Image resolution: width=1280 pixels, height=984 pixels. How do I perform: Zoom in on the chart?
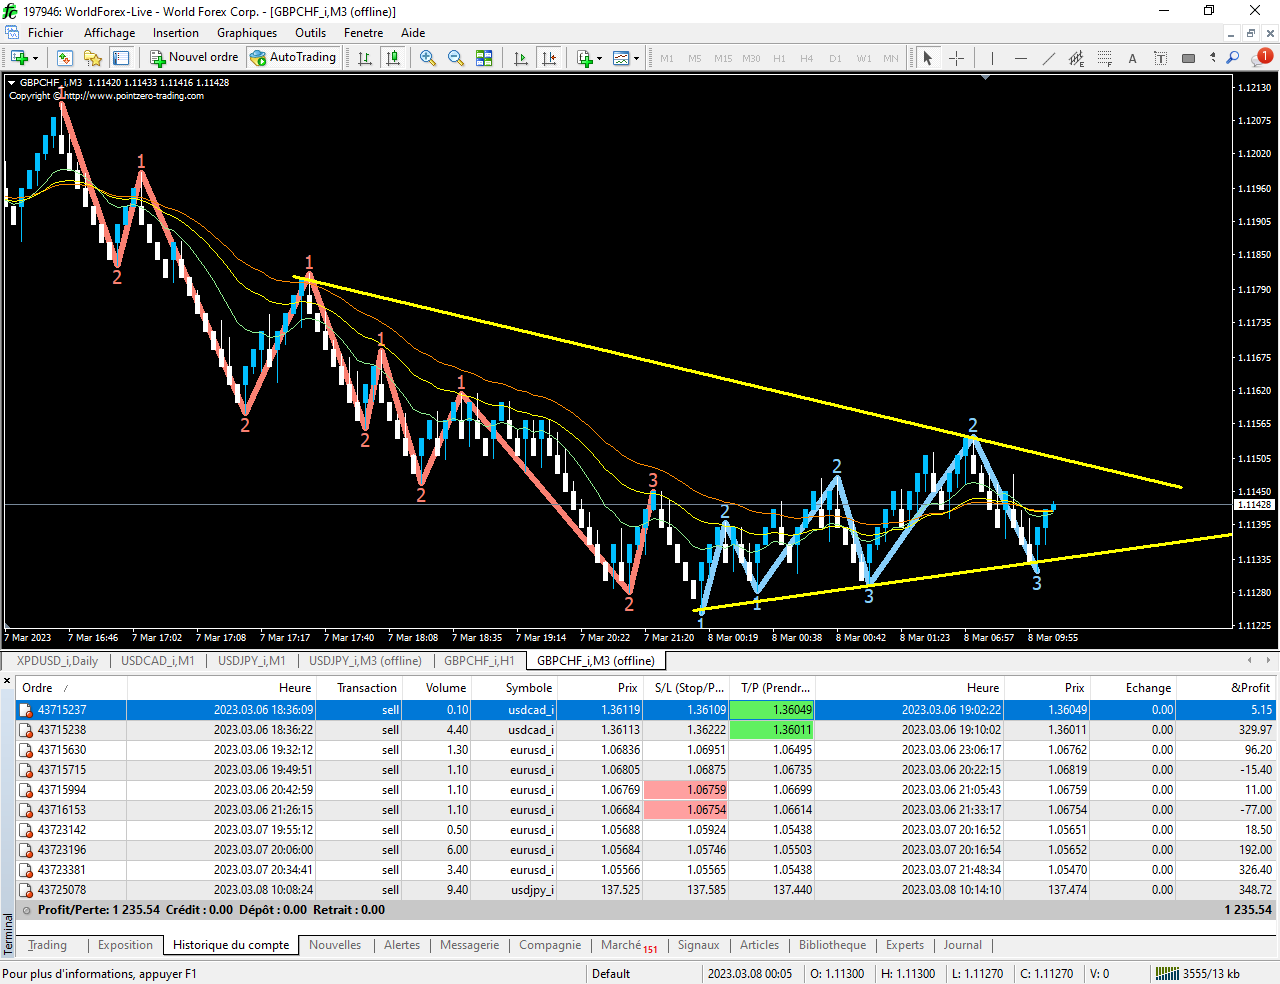pos(428,58)
